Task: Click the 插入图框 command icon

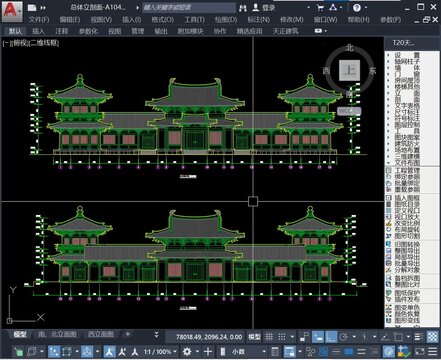Action: click(389, 198)
